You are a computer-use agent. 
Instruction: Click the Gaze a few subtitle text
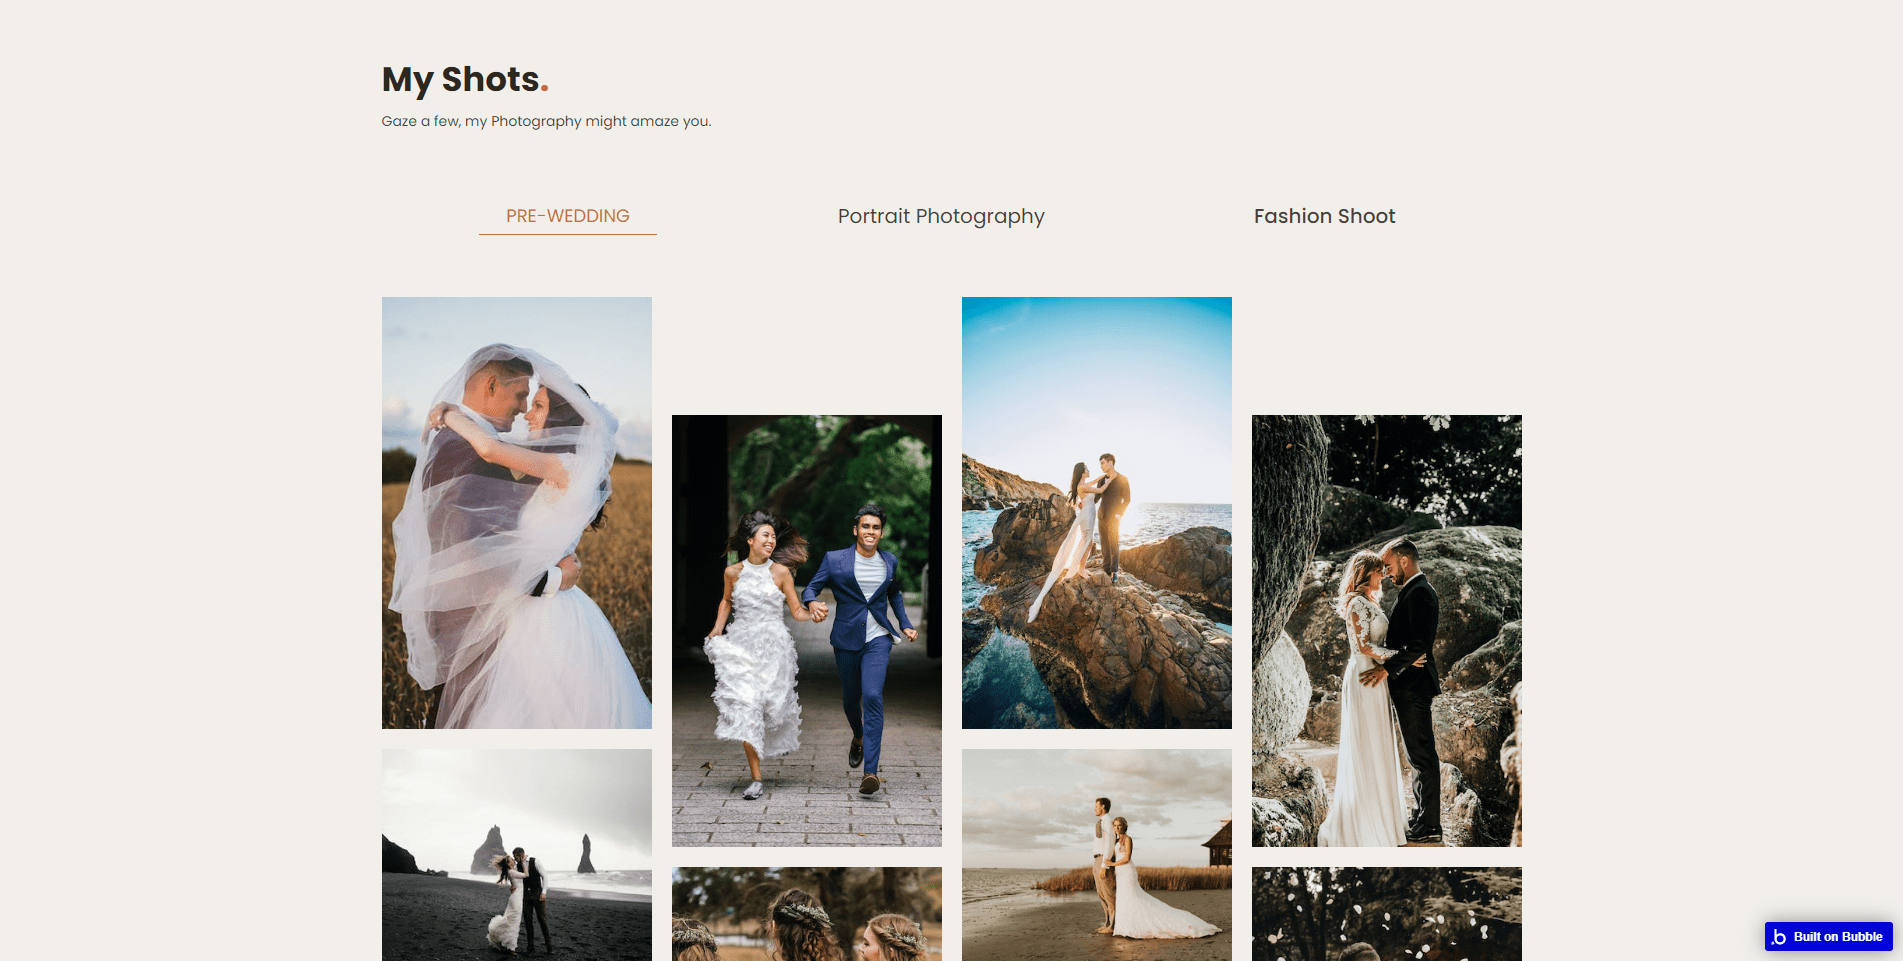(546, 121)
